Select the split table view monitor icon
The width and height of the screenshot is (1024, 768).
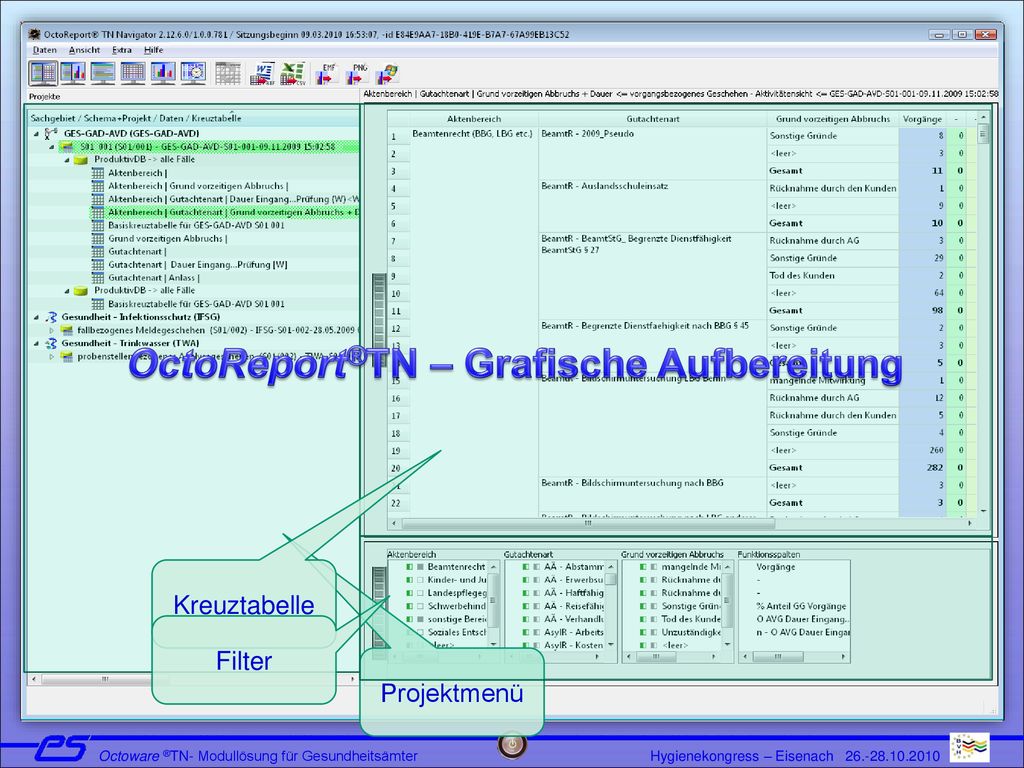point(43,73)
